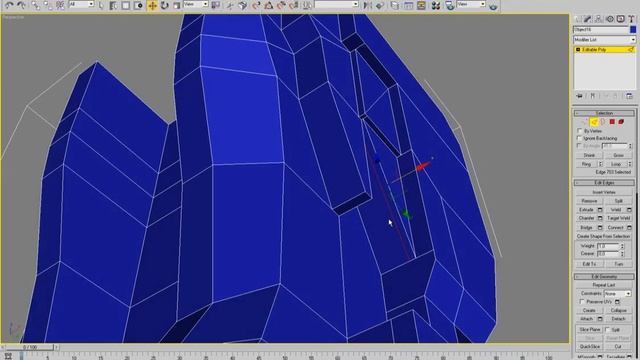640x360 pixels.
Task: Switch to Edge sub-object level
Action: [x=594, y=122]
